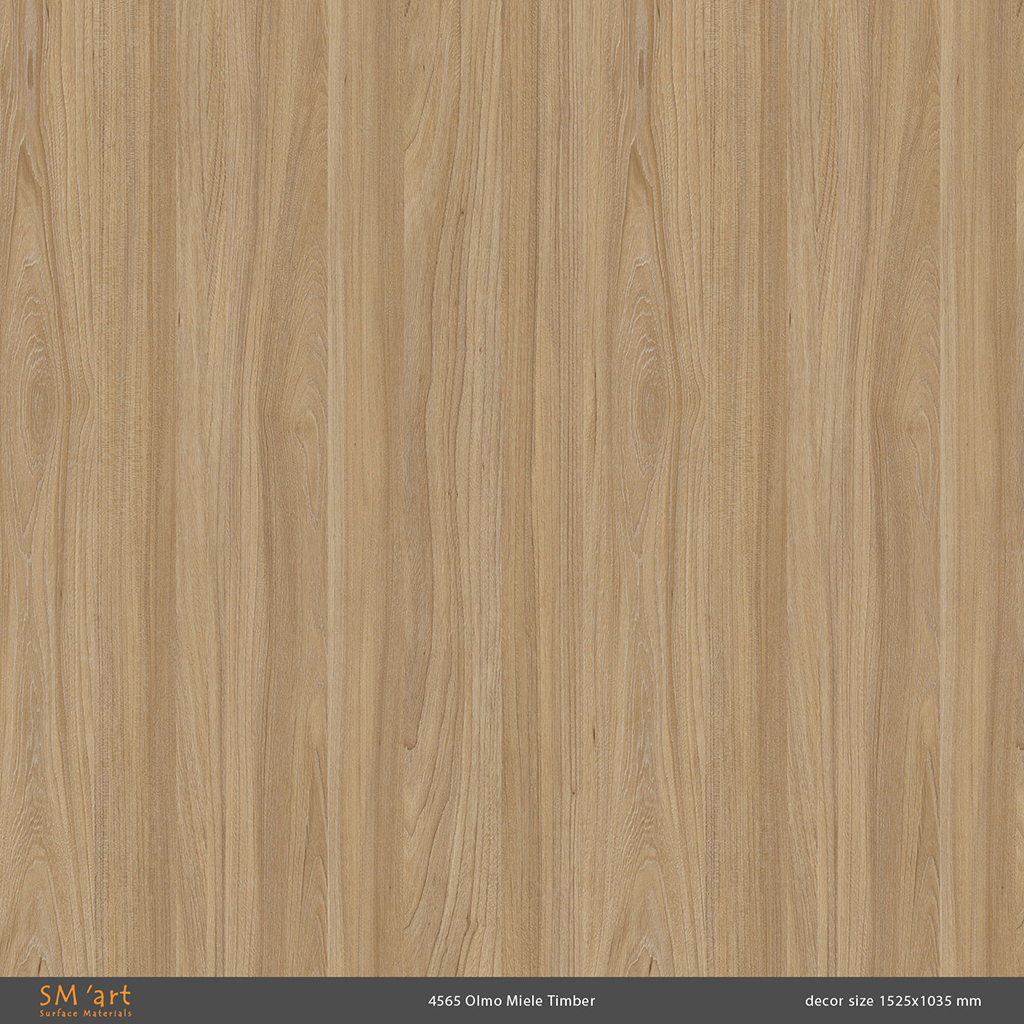Click the decor size 1525x1035 mm text
1024x1024 pixels.
(892, 1001)
